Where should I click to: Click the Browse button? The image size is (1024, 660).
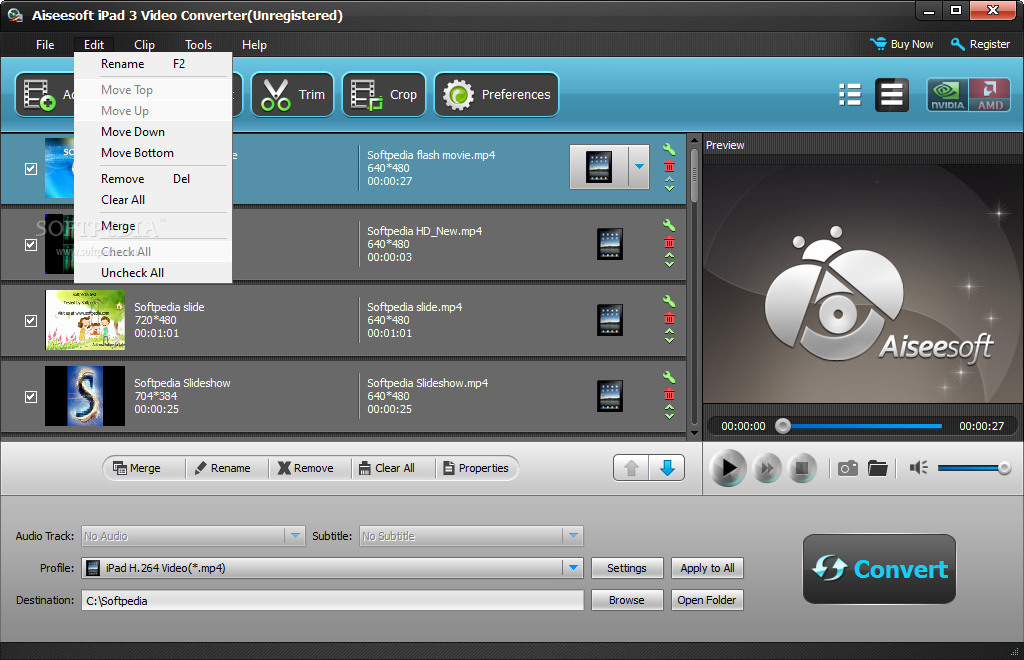(627, 600)
